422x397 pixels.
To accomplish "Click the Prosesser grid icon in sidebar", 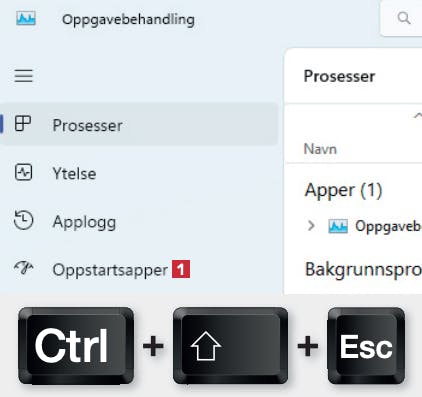I will (x=23, y=124).
